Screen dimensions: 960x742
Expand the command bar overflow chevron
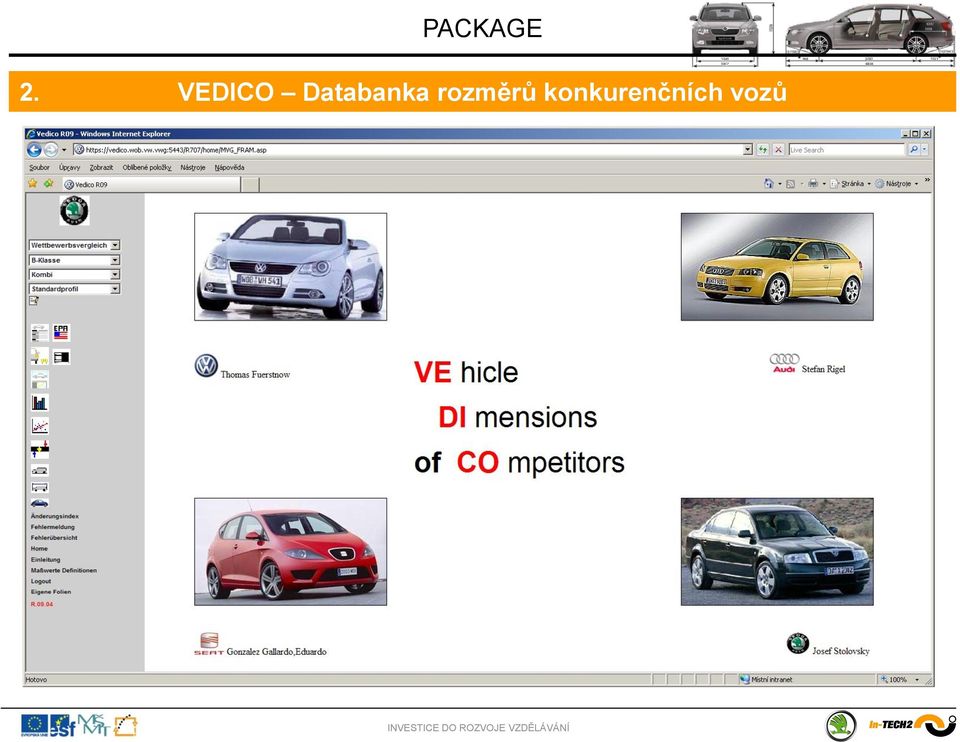click(927, 180)
